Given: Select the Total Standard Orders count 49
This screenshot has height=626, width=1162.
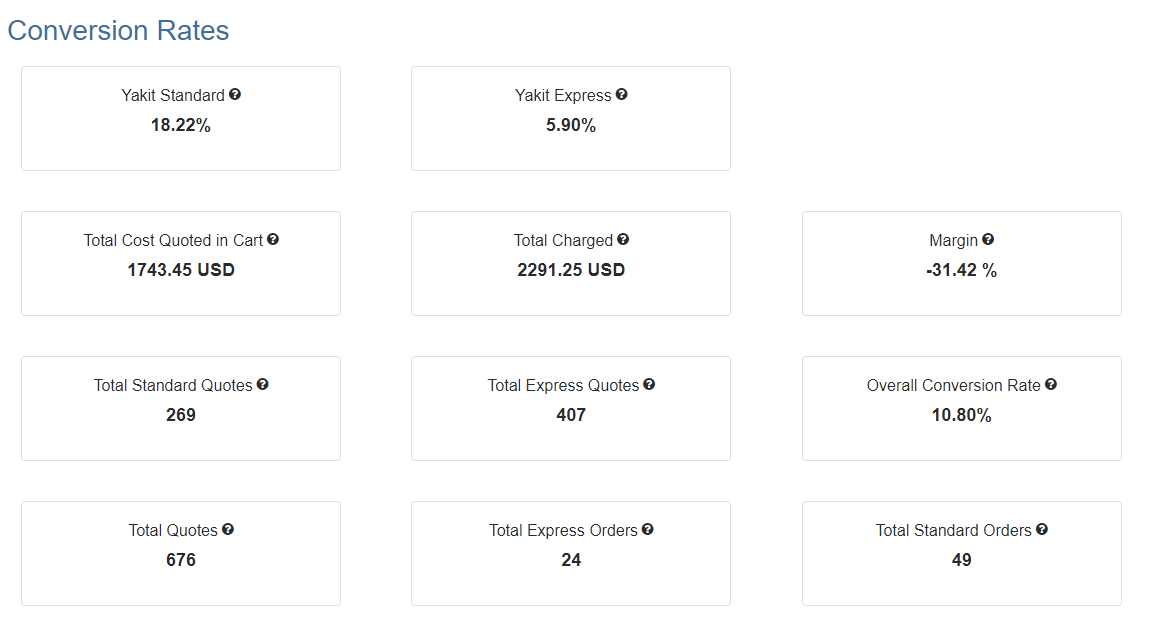Looking at the screenshot, I should click(961, 560).
